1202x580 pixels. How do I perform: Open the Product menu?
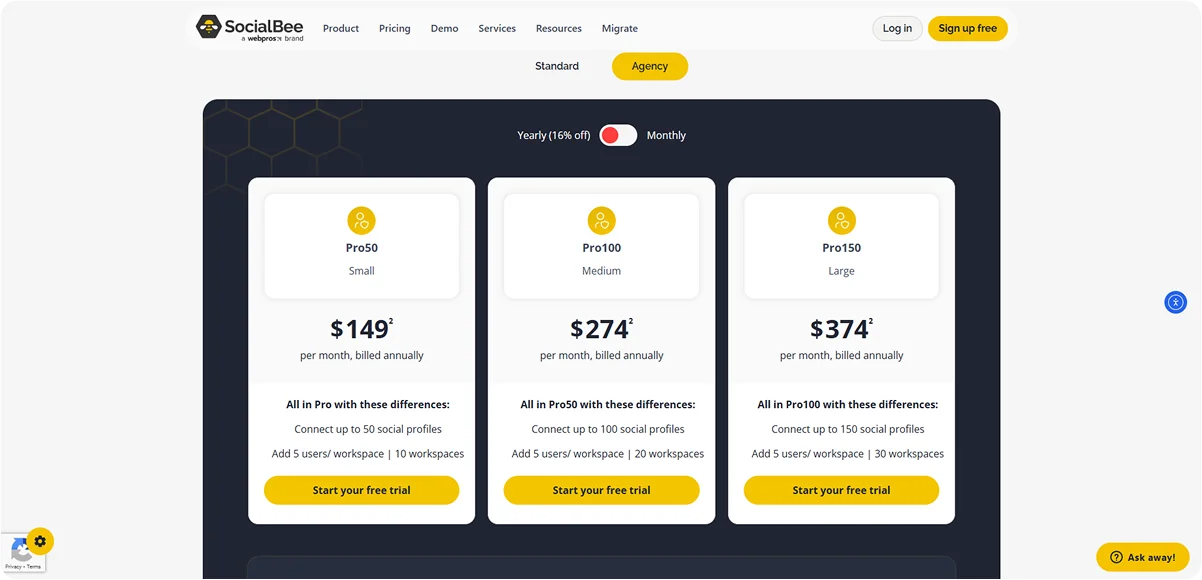(340, 28)
